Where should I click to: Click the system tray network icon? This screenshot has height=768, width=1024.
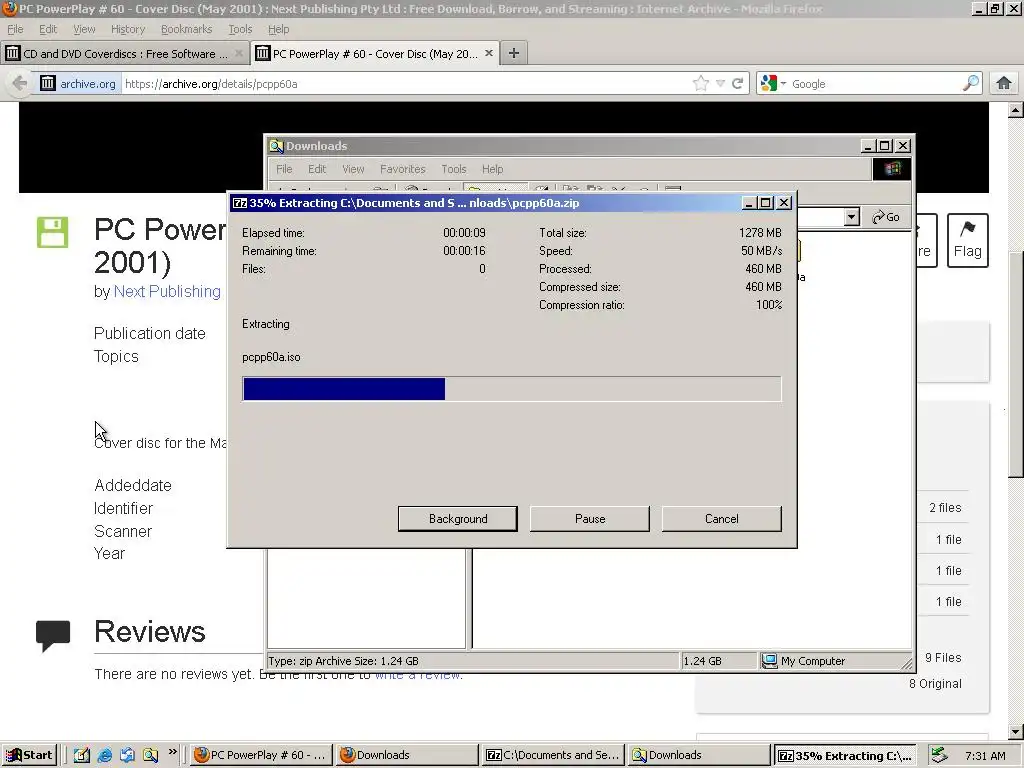click(938, 755)
